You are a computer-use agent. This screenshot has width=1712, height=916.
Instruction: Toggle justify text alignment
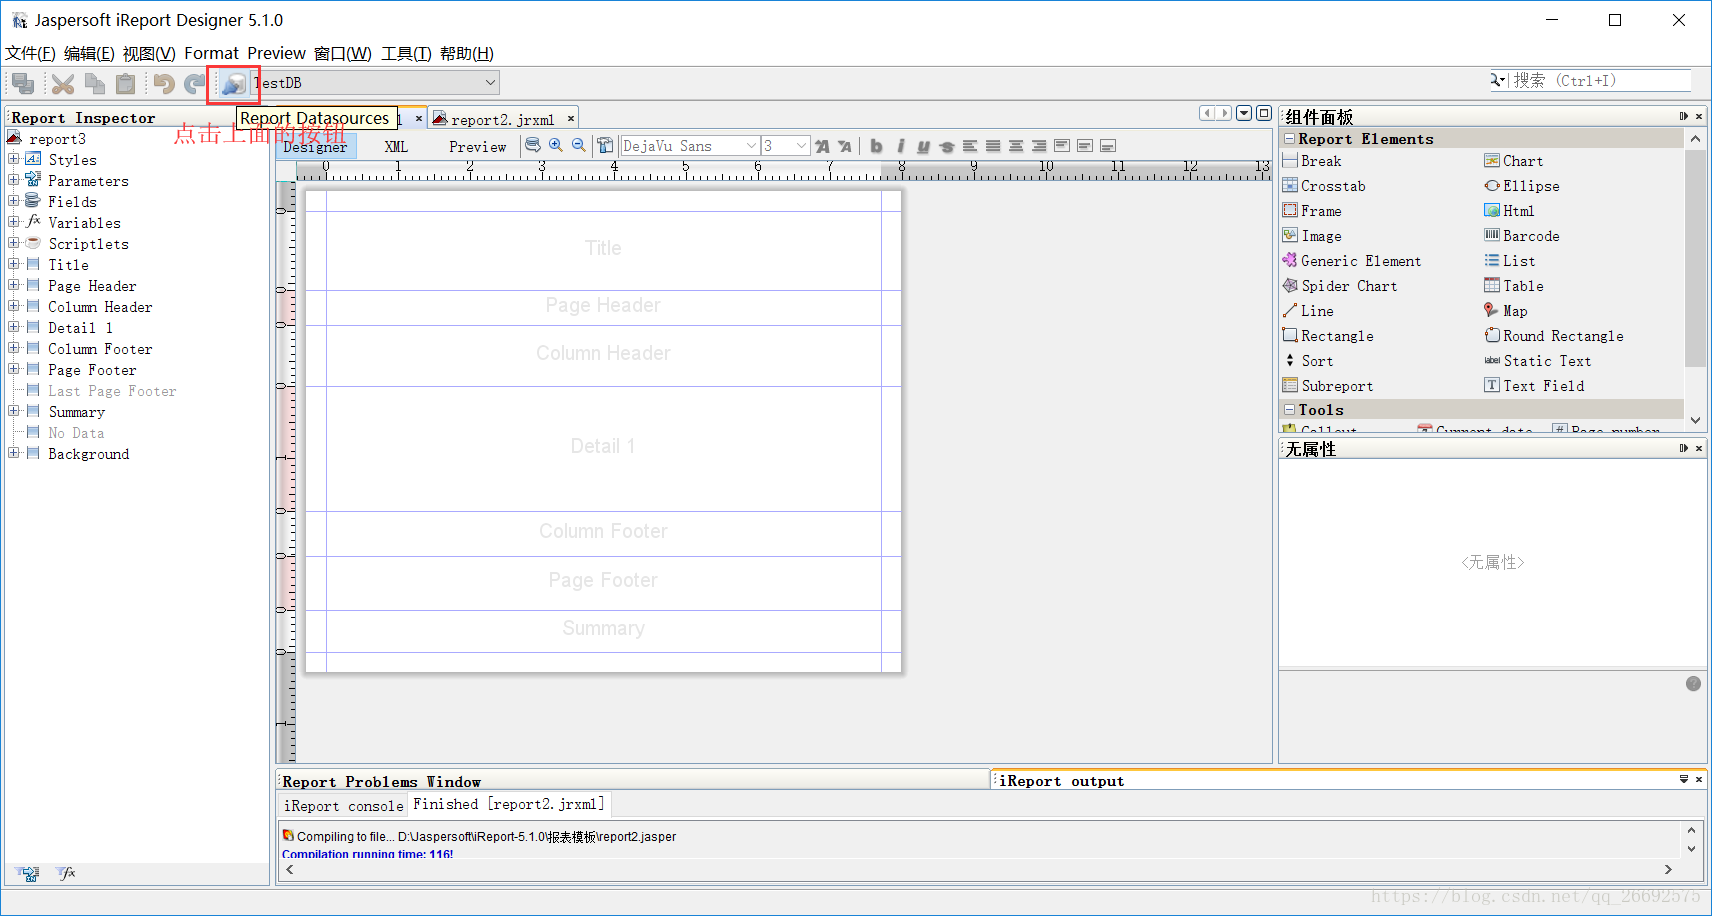click(x=993, y=146)
